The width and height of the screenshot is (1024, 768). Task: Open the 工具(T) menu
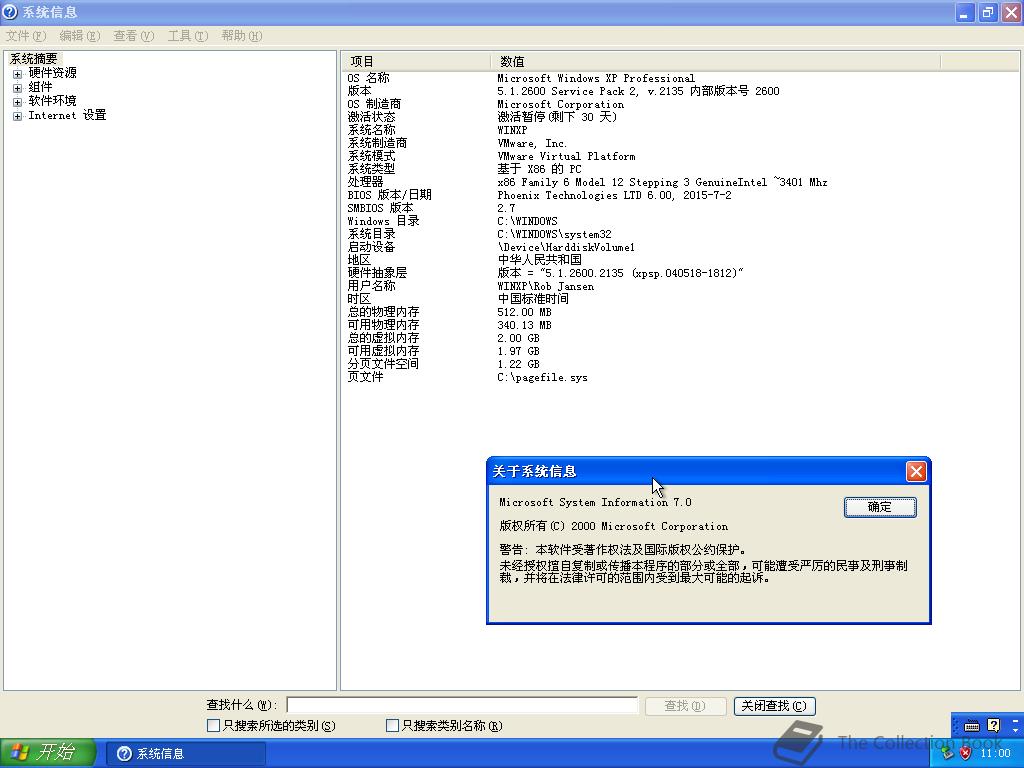(187, 36)
